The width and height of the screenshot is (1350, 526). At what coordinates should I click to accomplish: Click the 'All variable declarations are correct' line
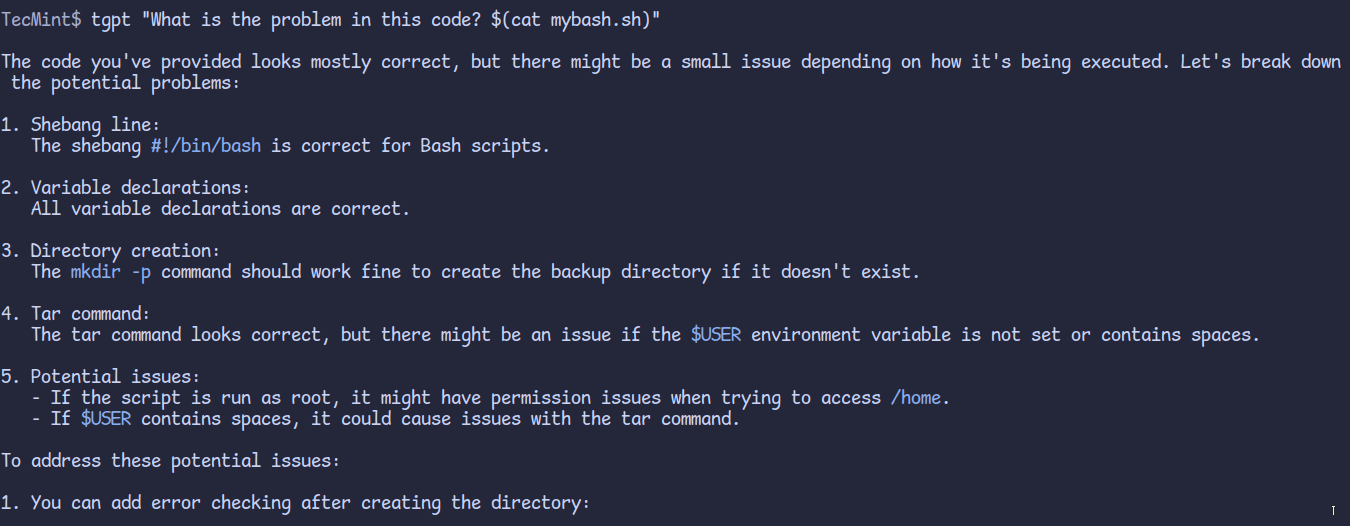221,208
